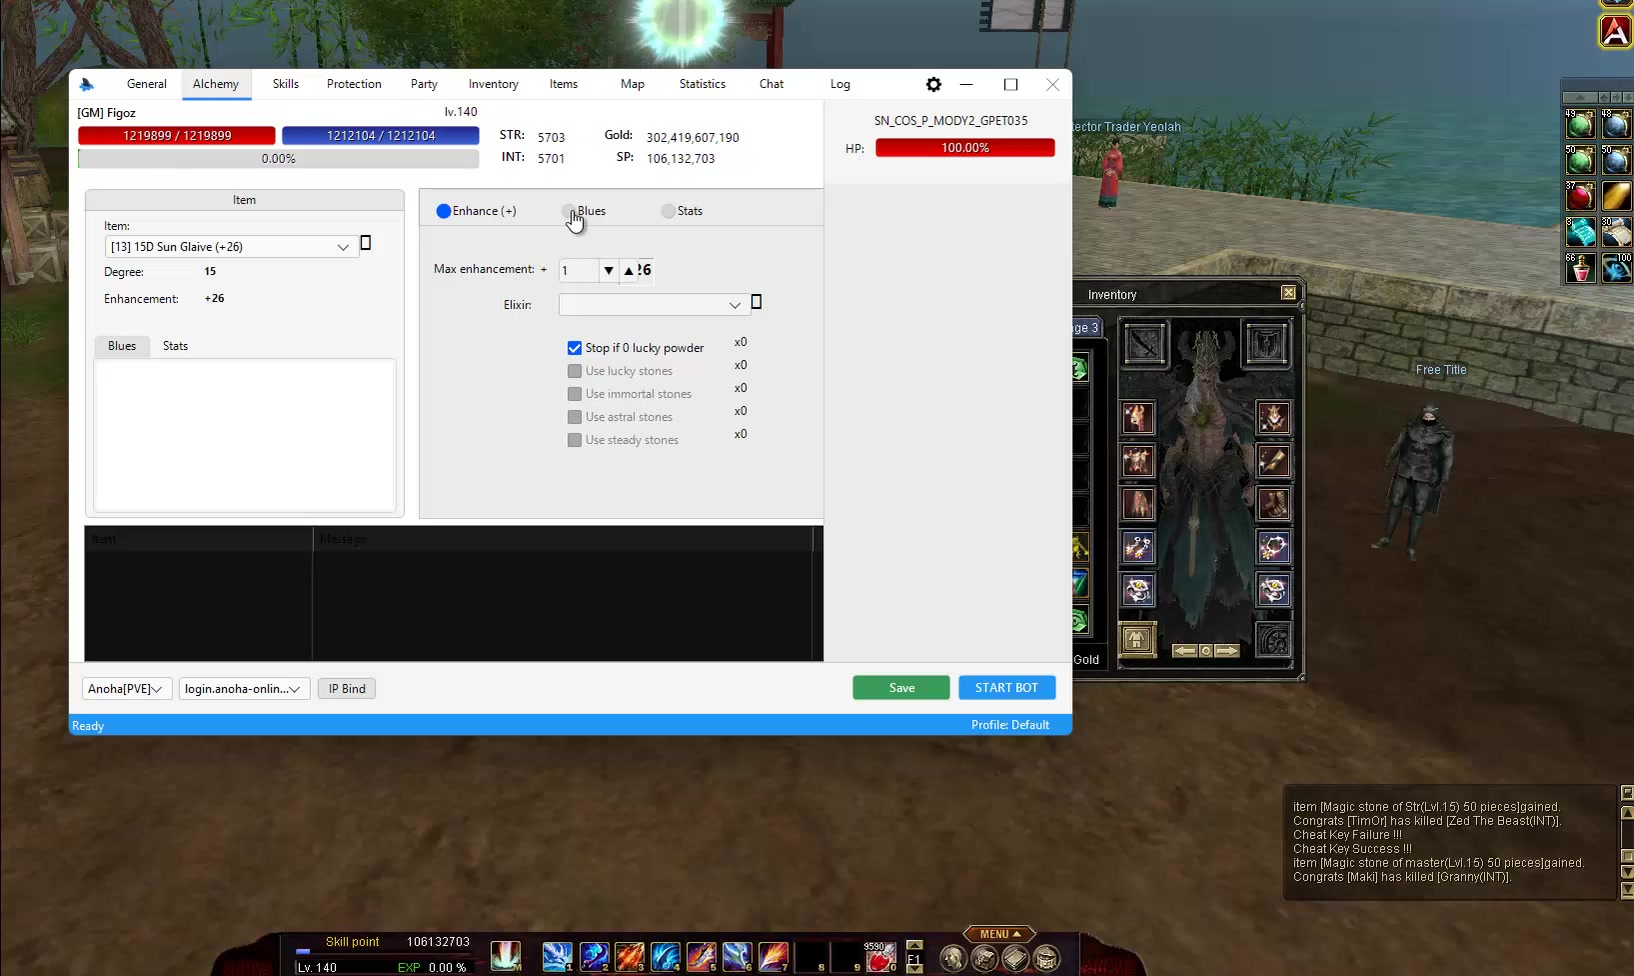Click green orb with count 49
Screen dimensions: 1634x976
1580,124
